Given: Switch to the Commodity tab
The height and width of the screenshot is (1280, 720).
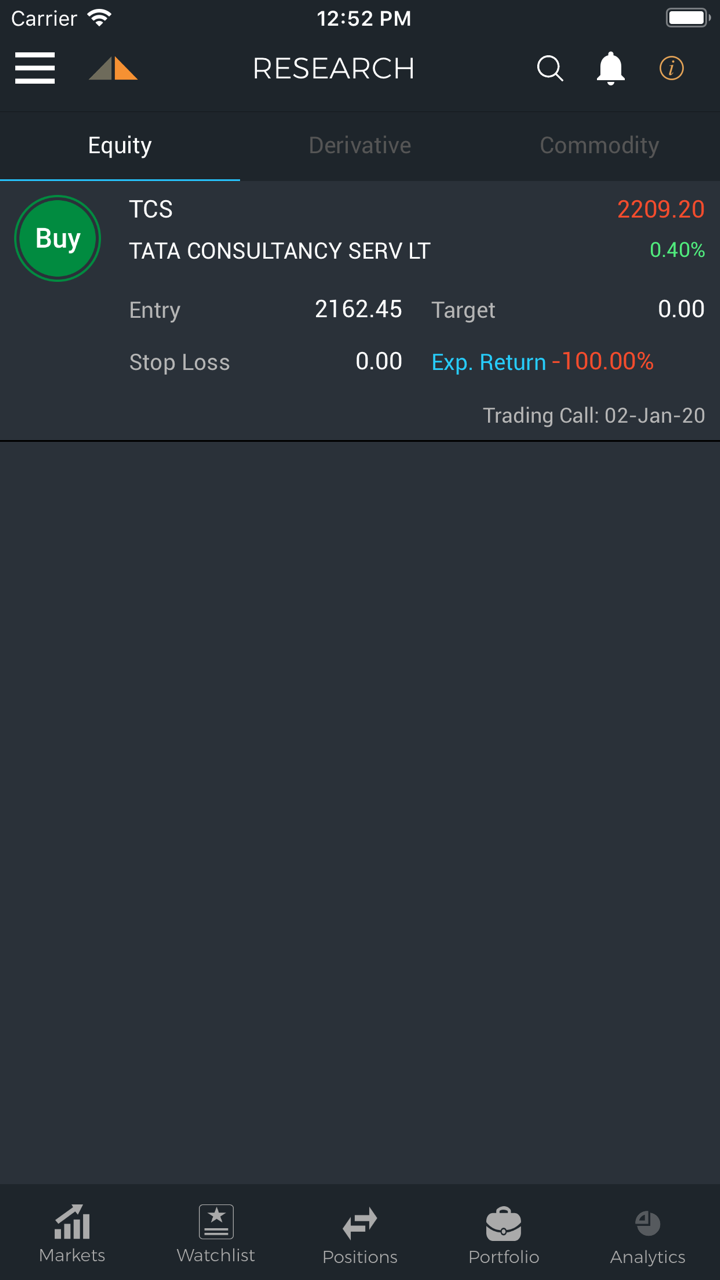Looking at the screenshot, I should click(599, 146).
